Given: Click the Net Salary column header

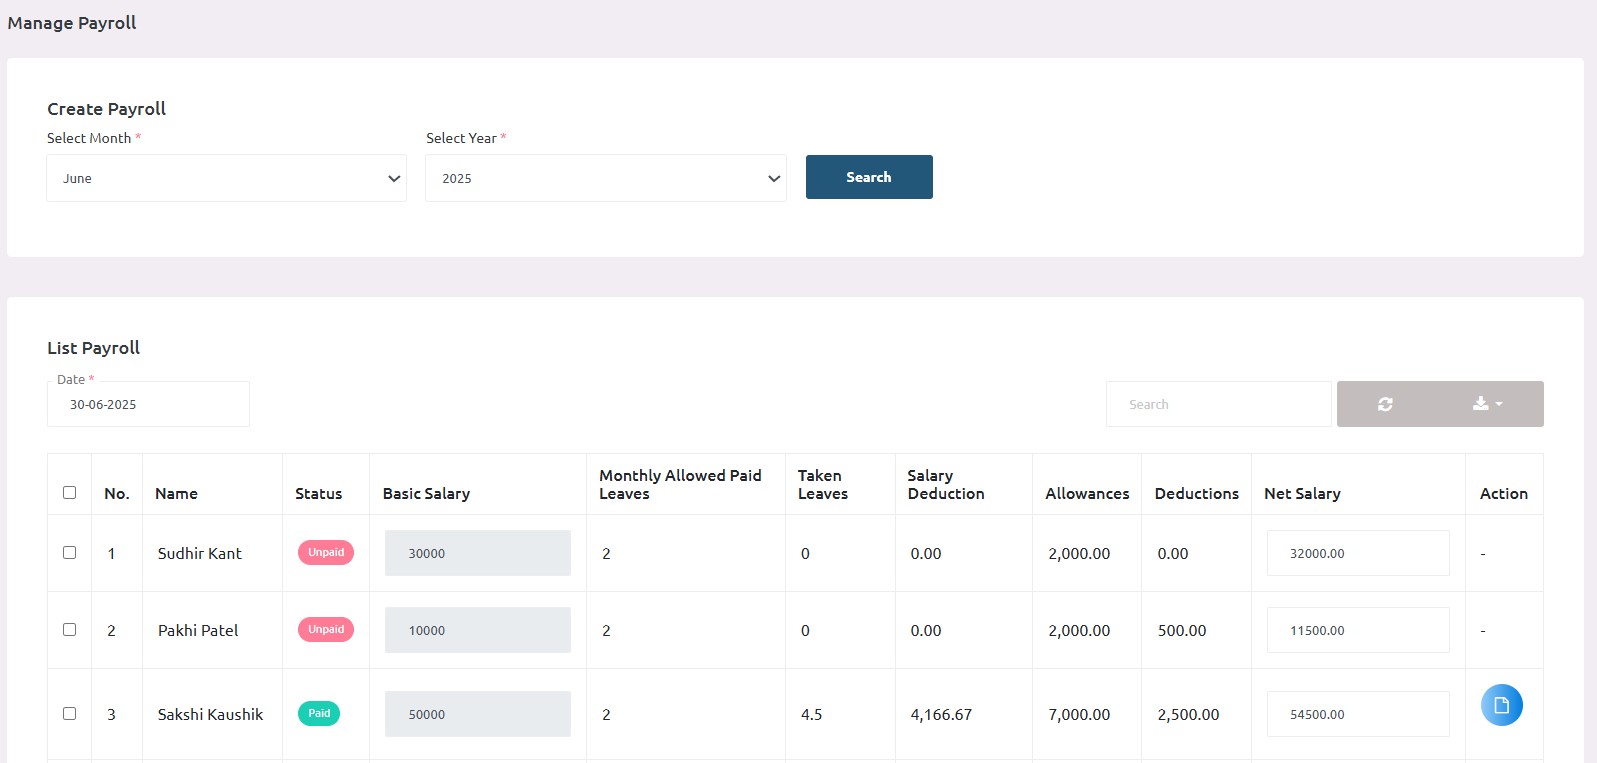Looking at the screenshot, I should [x=1302, y=493].
